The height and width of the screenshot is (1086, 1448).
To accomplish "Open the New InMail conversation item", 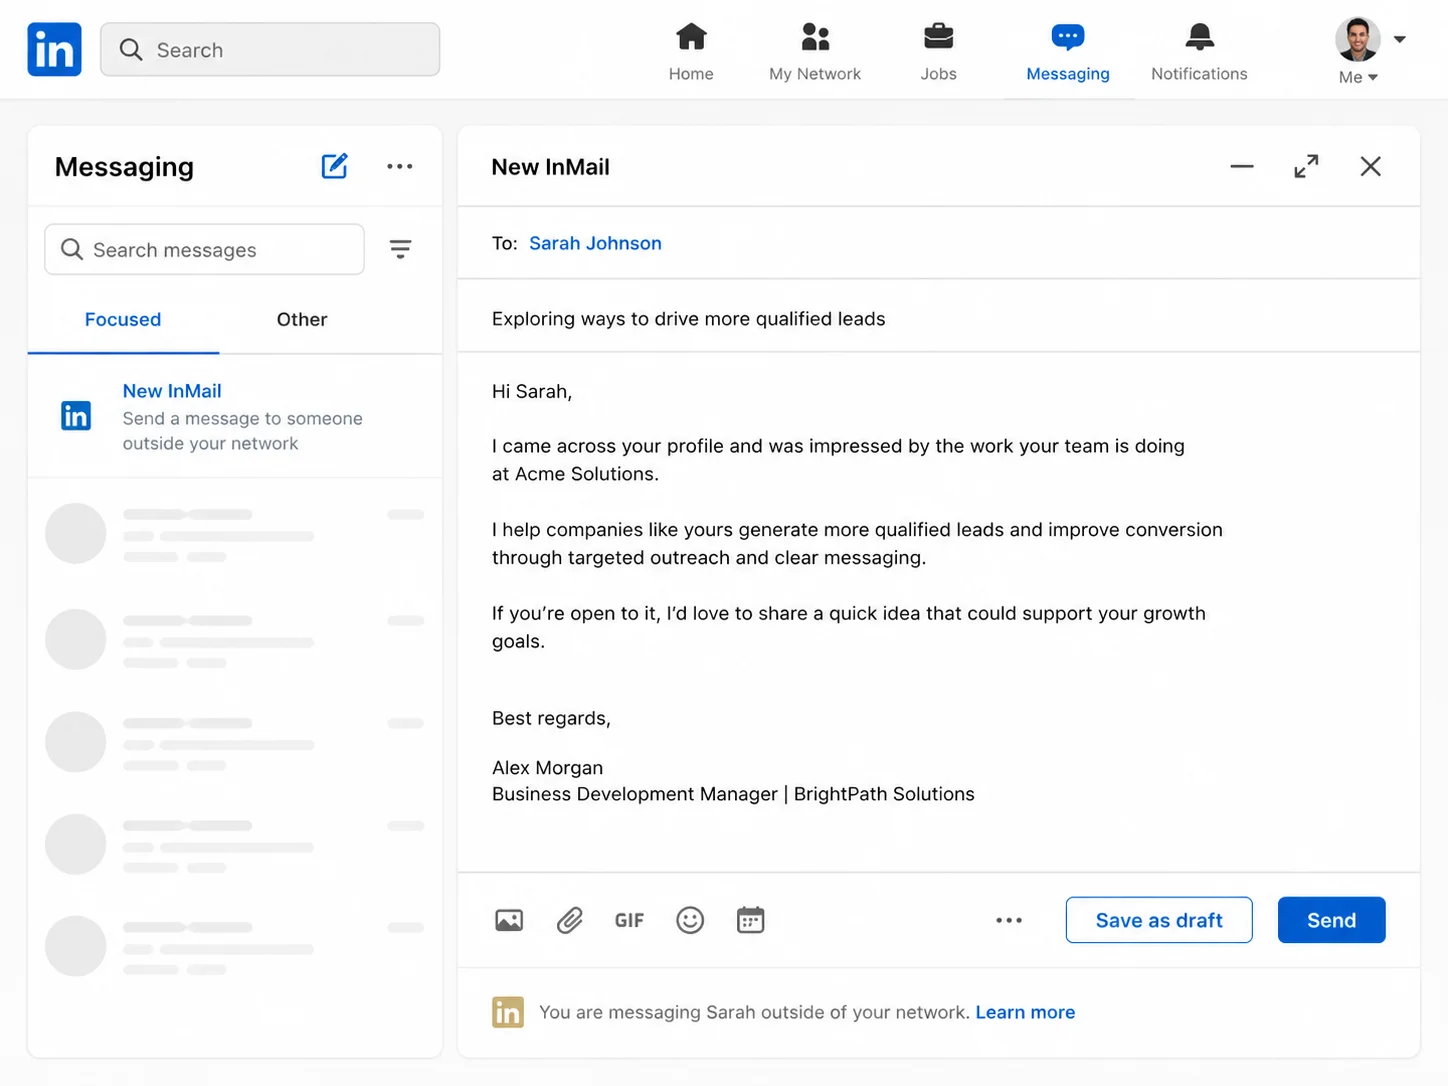I will tap(235, 416).
